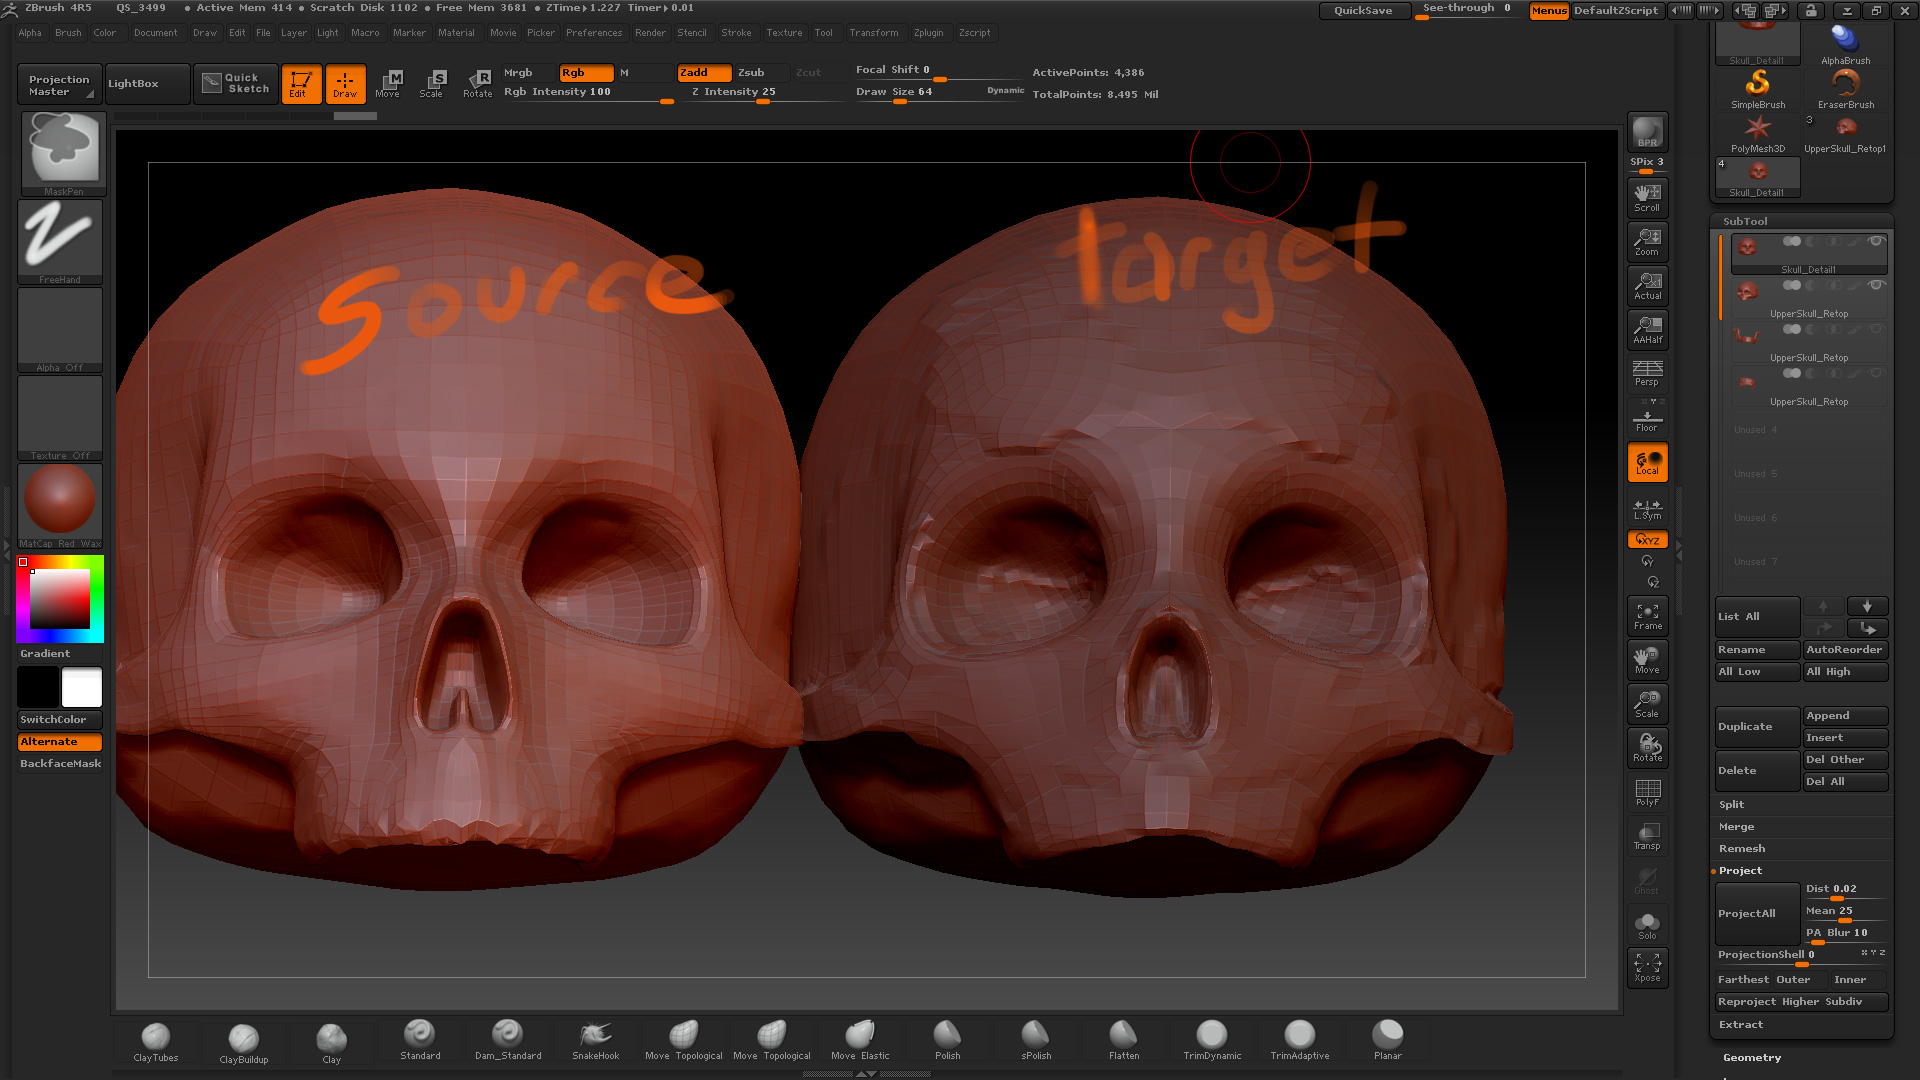Toggle Persp perspective view
Screen dimensions: 1920x1080
1647,373
